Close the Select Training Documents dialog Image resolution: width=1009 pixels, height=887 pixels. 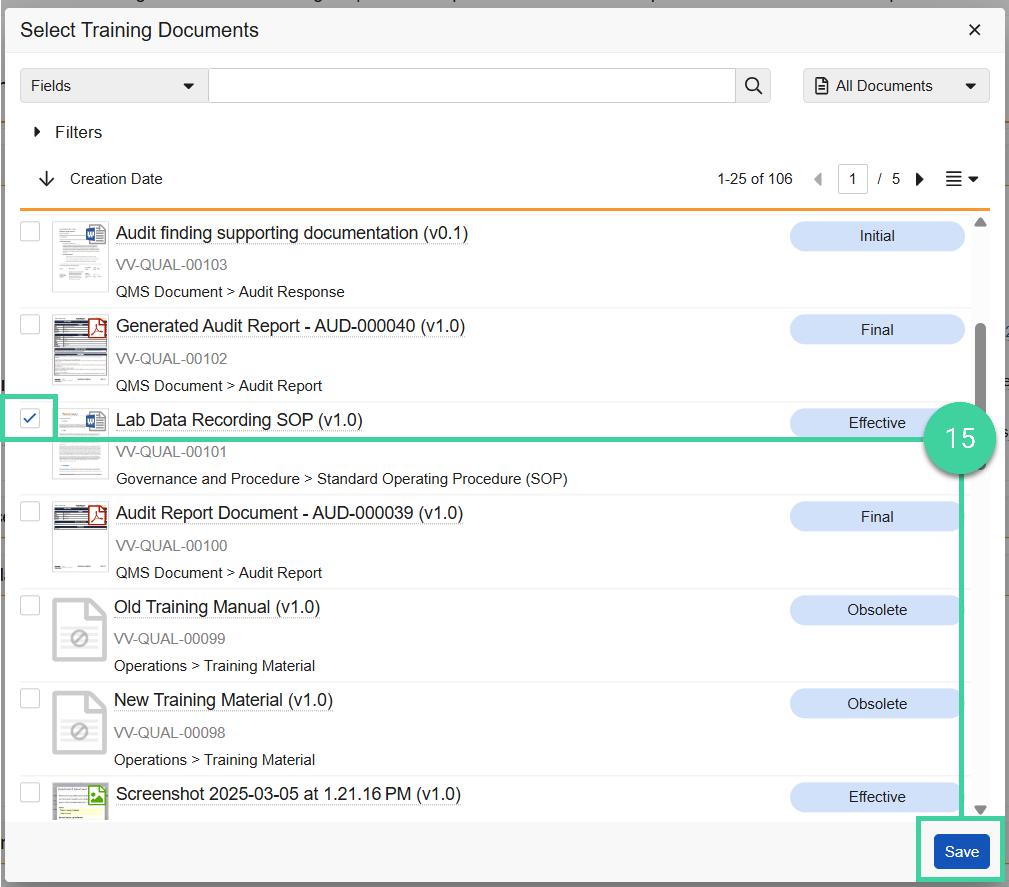975,30
